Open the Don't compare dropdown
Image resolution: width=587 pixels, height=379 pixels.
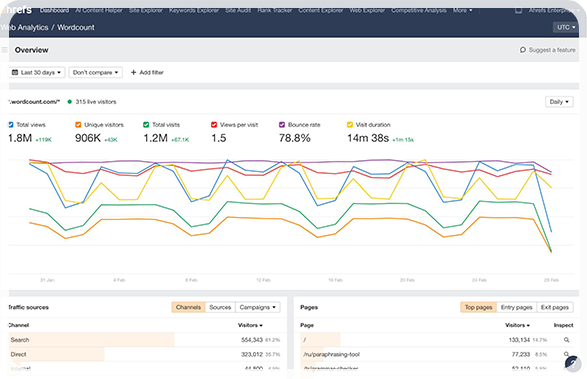click(95, 72)
